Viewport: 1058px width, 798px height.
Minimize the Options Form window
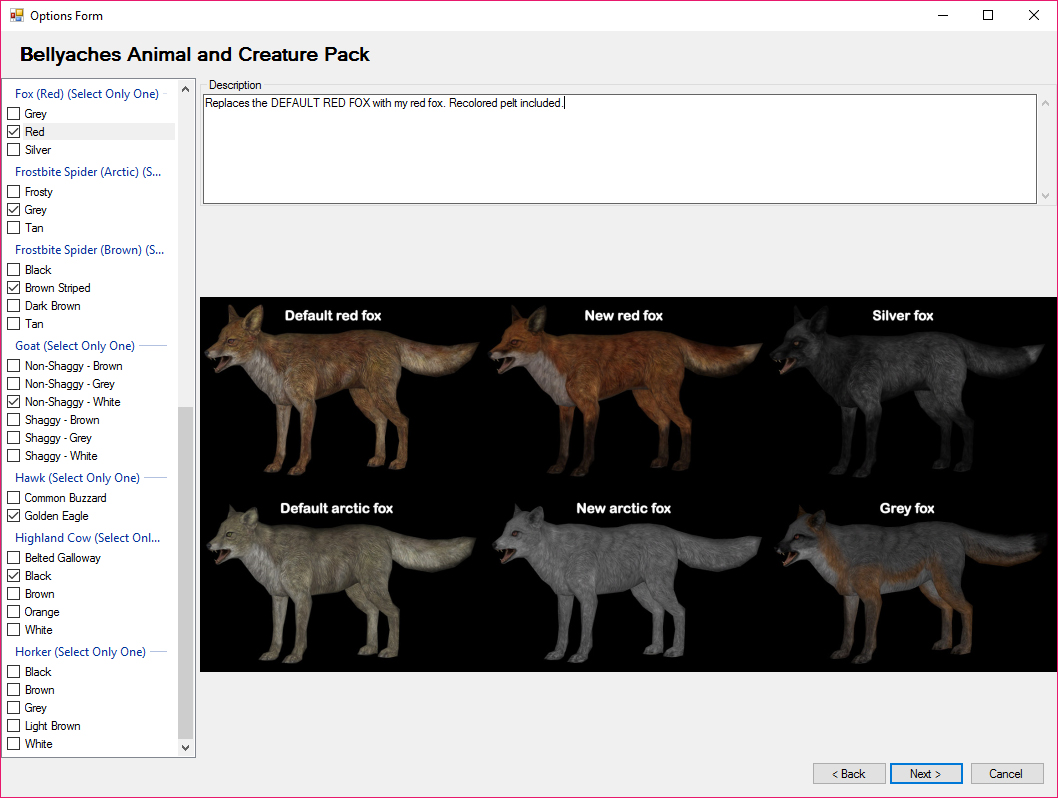coord(943,15)
